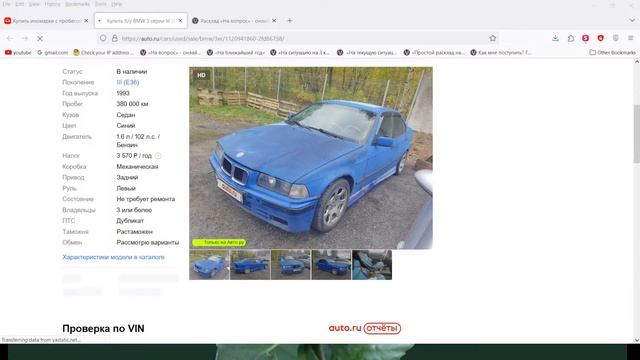Open the «На ситуацию на 3 к...» bookmark
The height and width of the screenshot is (360, 640).
[x=300, y=53]
